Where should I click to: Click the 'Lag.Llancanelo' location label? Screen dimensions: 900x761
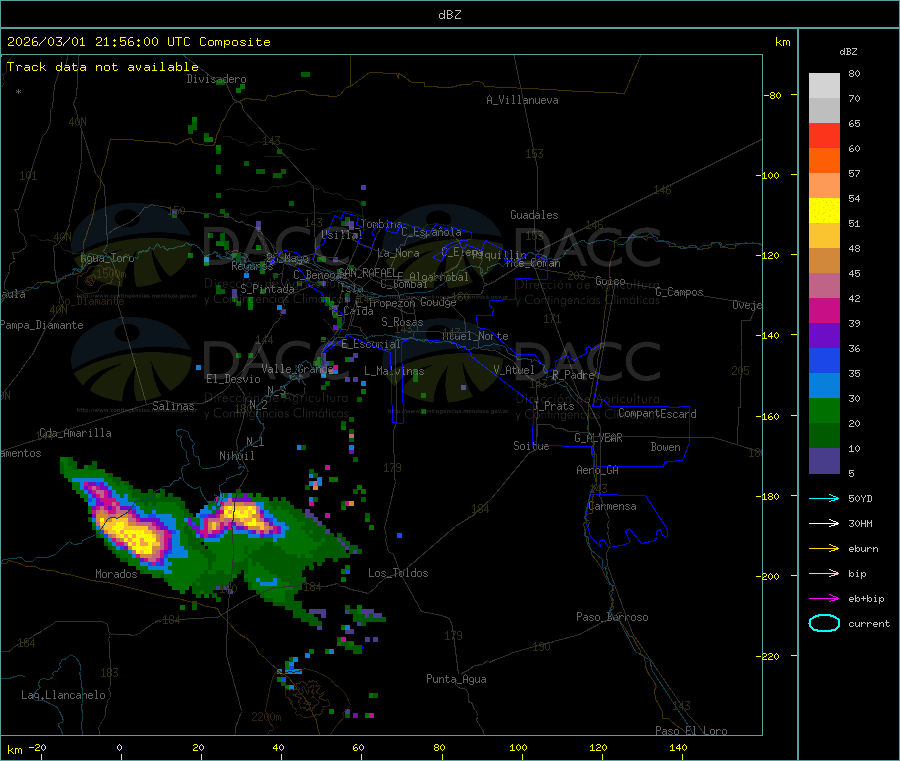tap(64, 695)
